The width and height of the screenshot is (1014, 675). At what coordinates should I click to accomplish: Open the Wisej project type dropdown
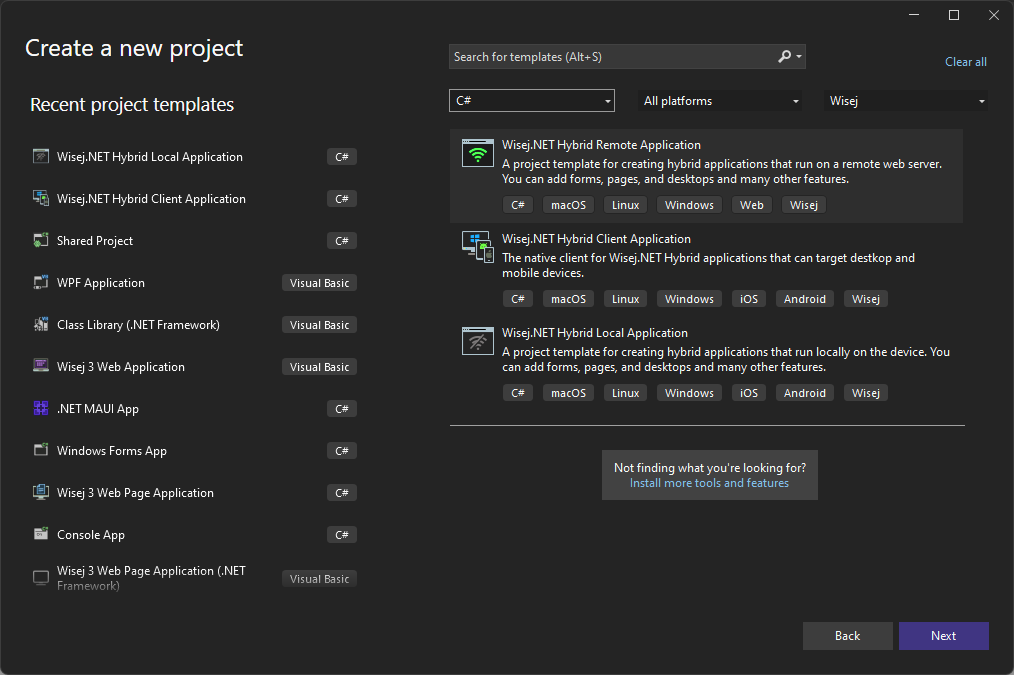905,100
